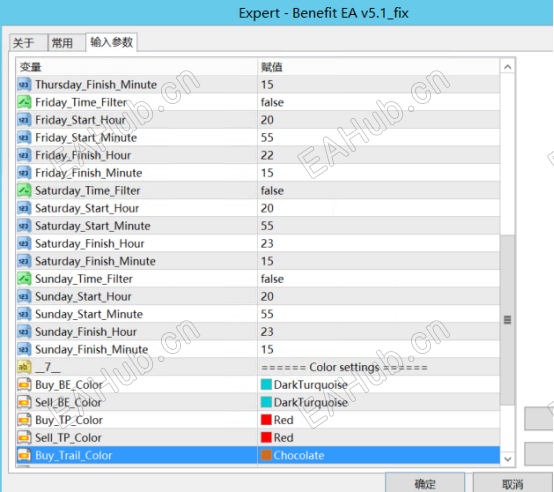Click integer icon beside Saturday_Start_Hour
Screen dimensions: 554x492
24,208
